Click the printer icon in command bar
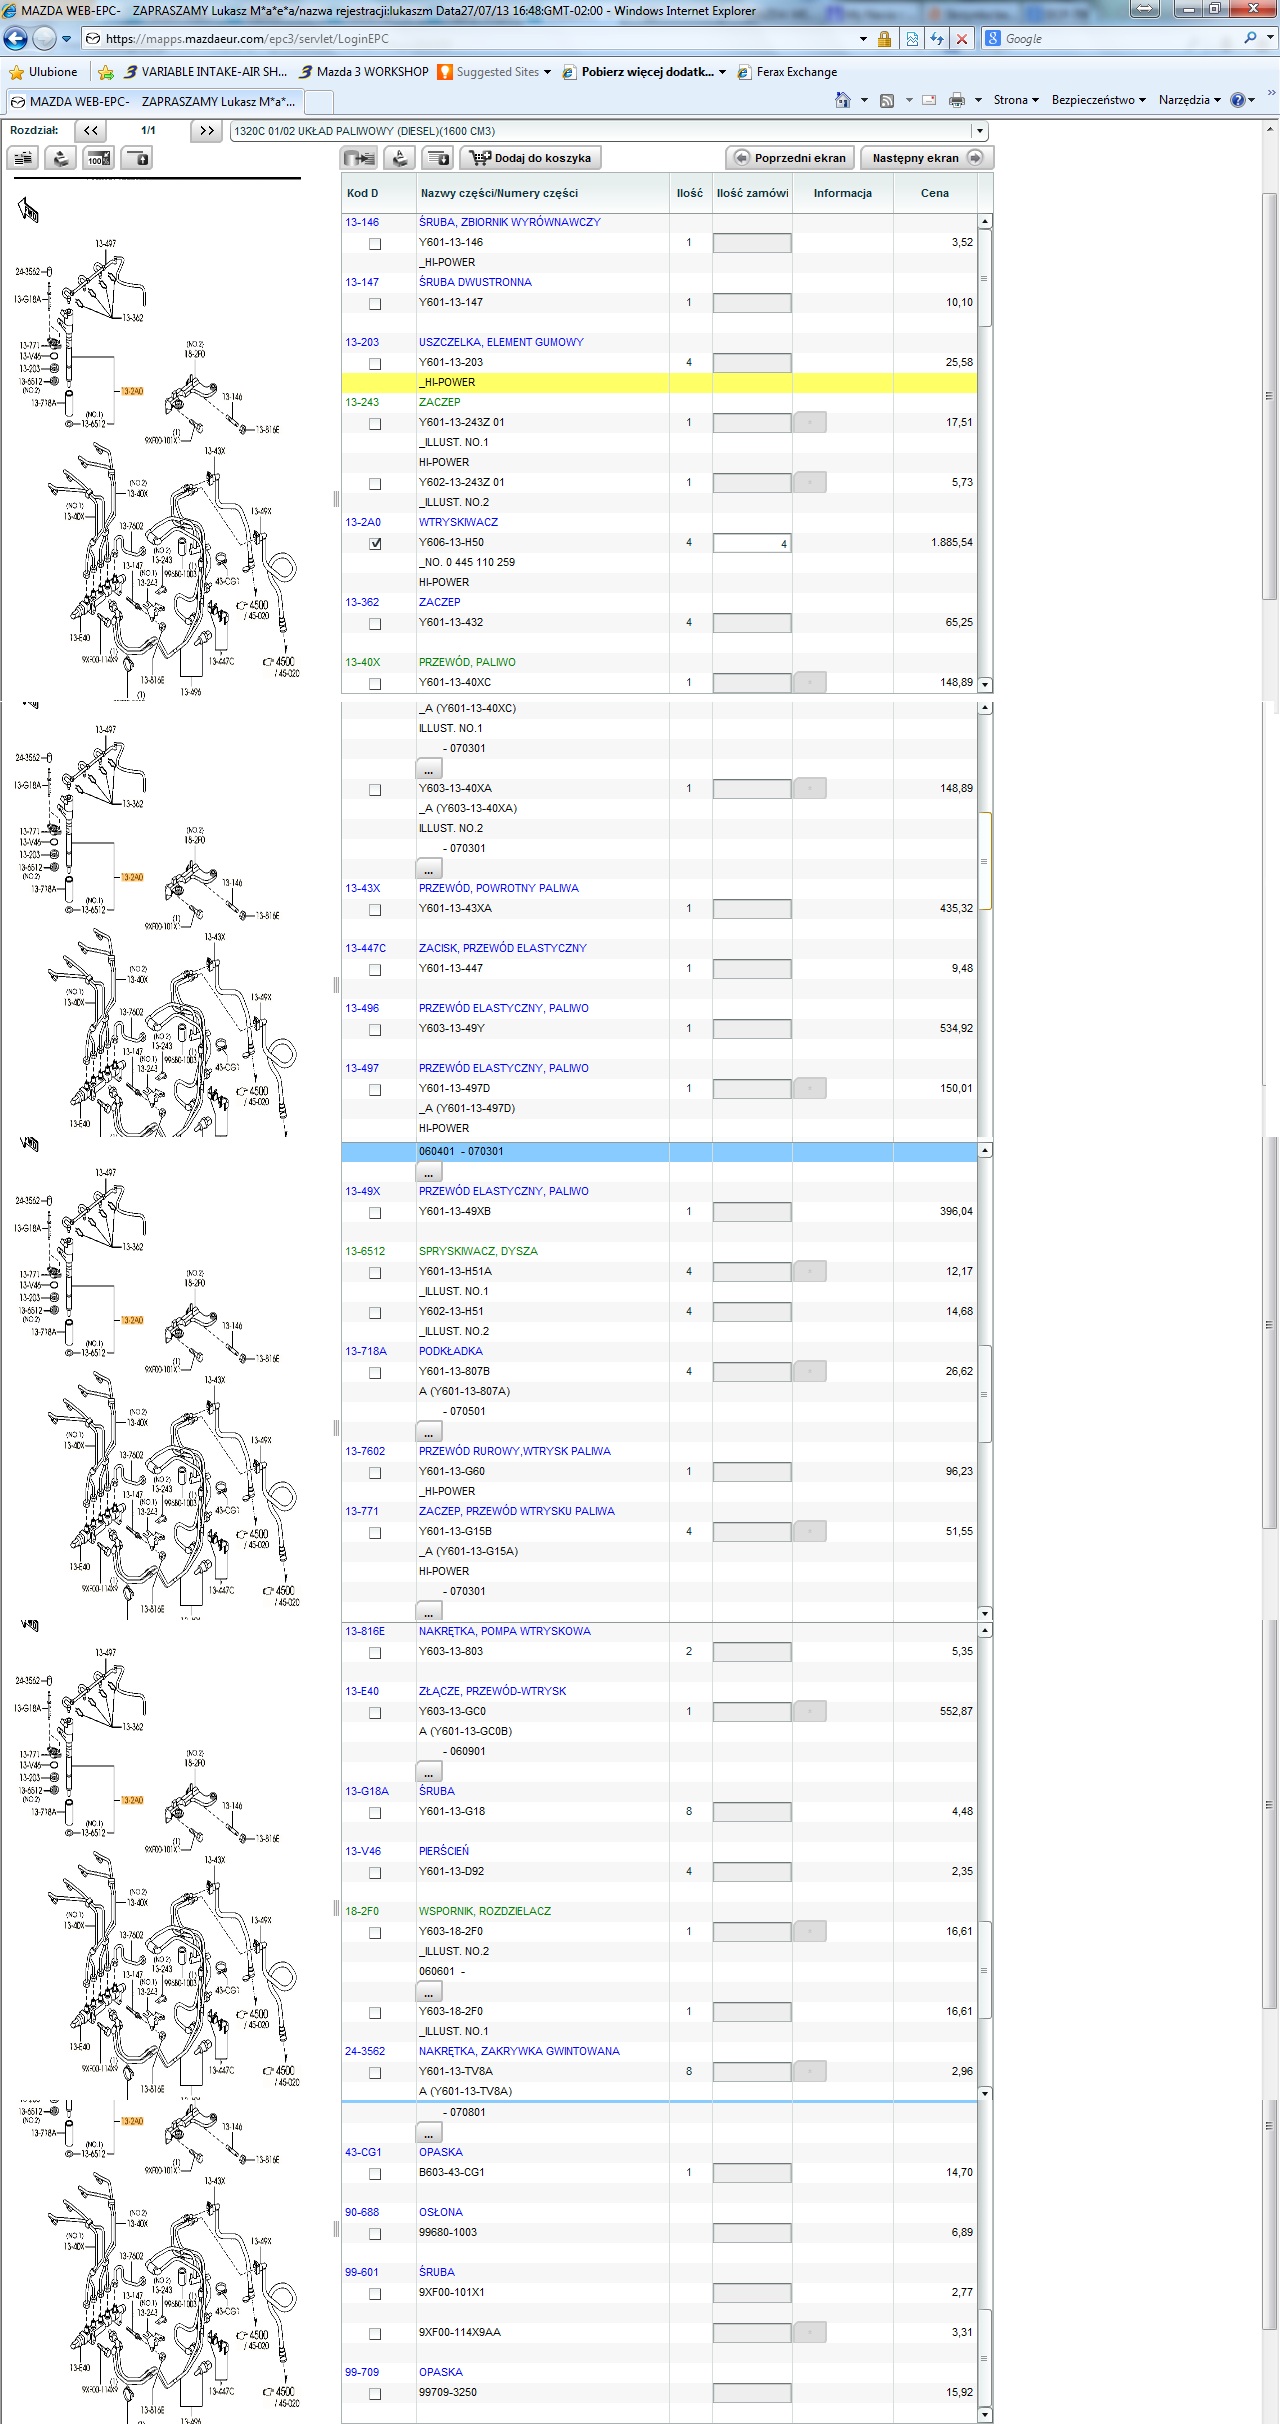 click(x=957, y=100)
